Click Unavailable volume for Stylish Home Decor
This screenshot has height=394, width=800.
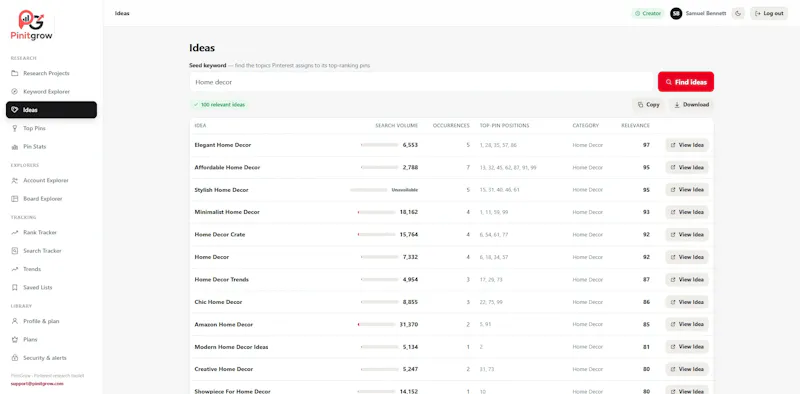[x=405, y=190]
